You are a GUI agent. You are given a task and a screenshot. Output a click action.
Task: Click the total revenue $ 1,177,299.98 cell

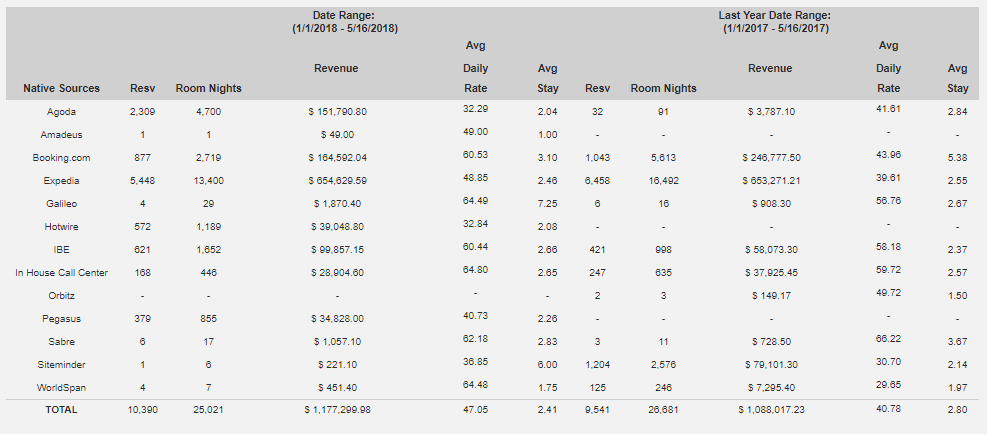coord(337,409)
